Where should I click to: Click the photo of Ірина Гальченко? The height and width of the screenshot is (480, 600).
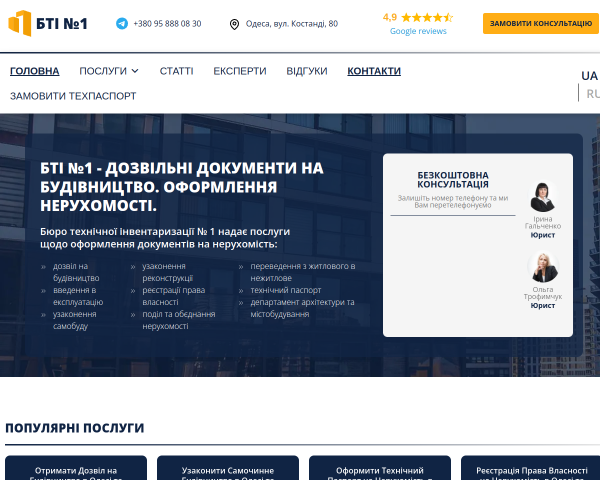pyautogui.click(x=543, y=196)
